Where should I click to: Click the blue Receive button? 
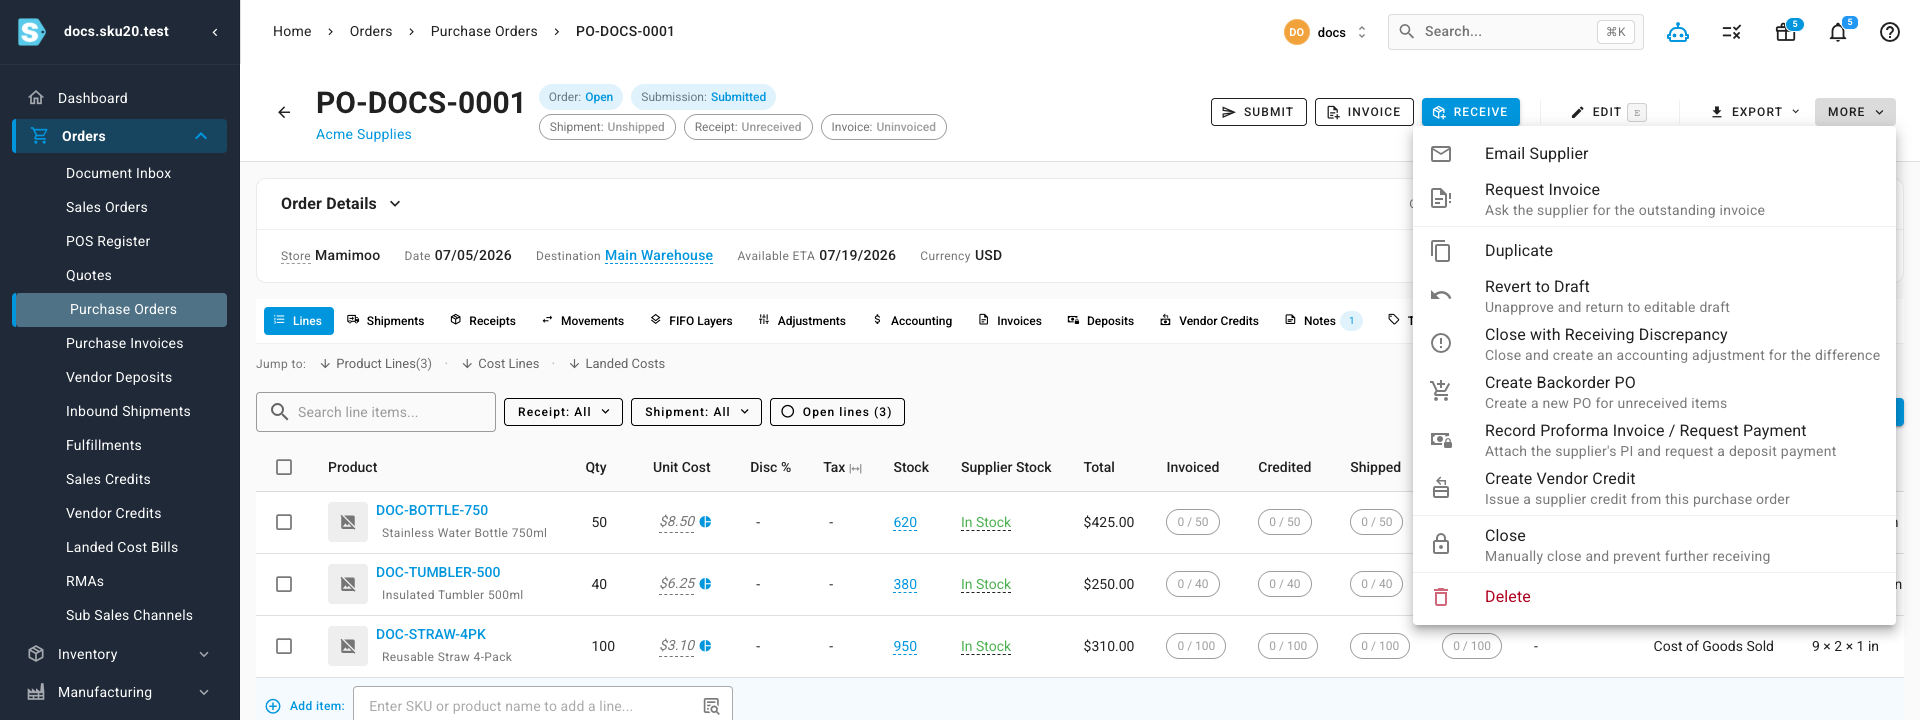[1470, 112]
